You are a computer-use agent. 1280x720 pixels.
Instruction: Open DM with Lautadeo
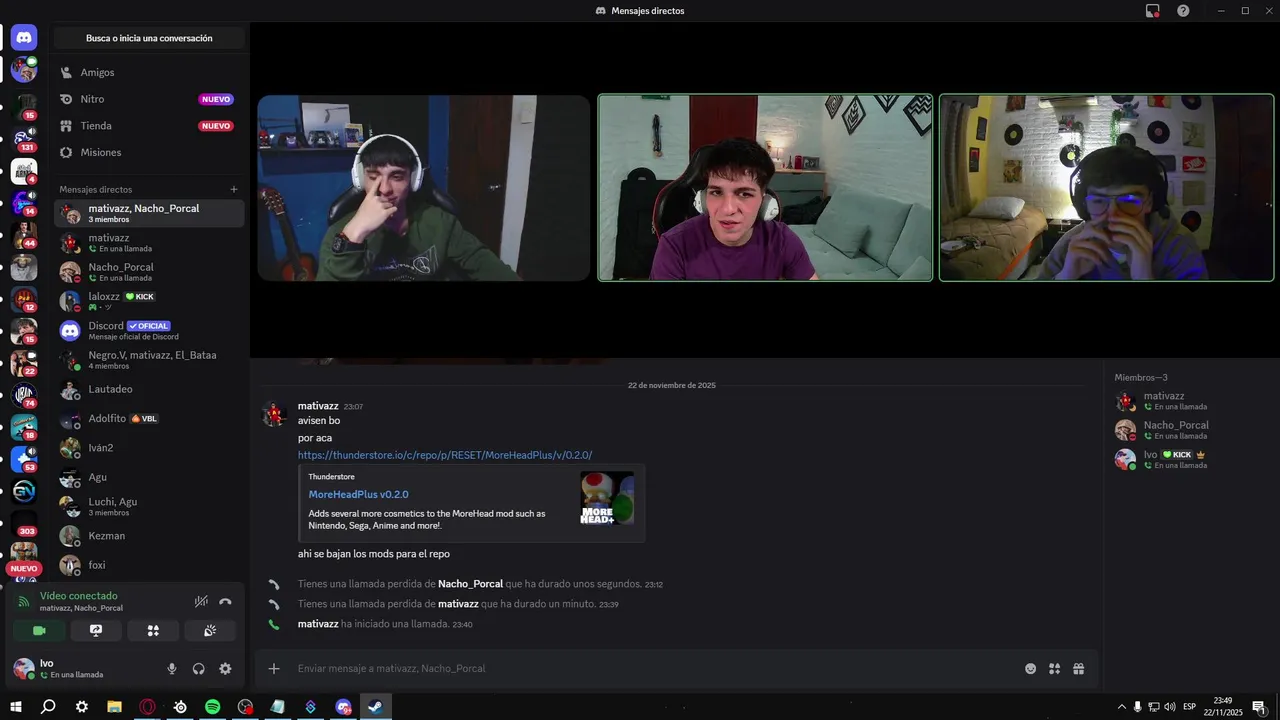tap(149, 389)
